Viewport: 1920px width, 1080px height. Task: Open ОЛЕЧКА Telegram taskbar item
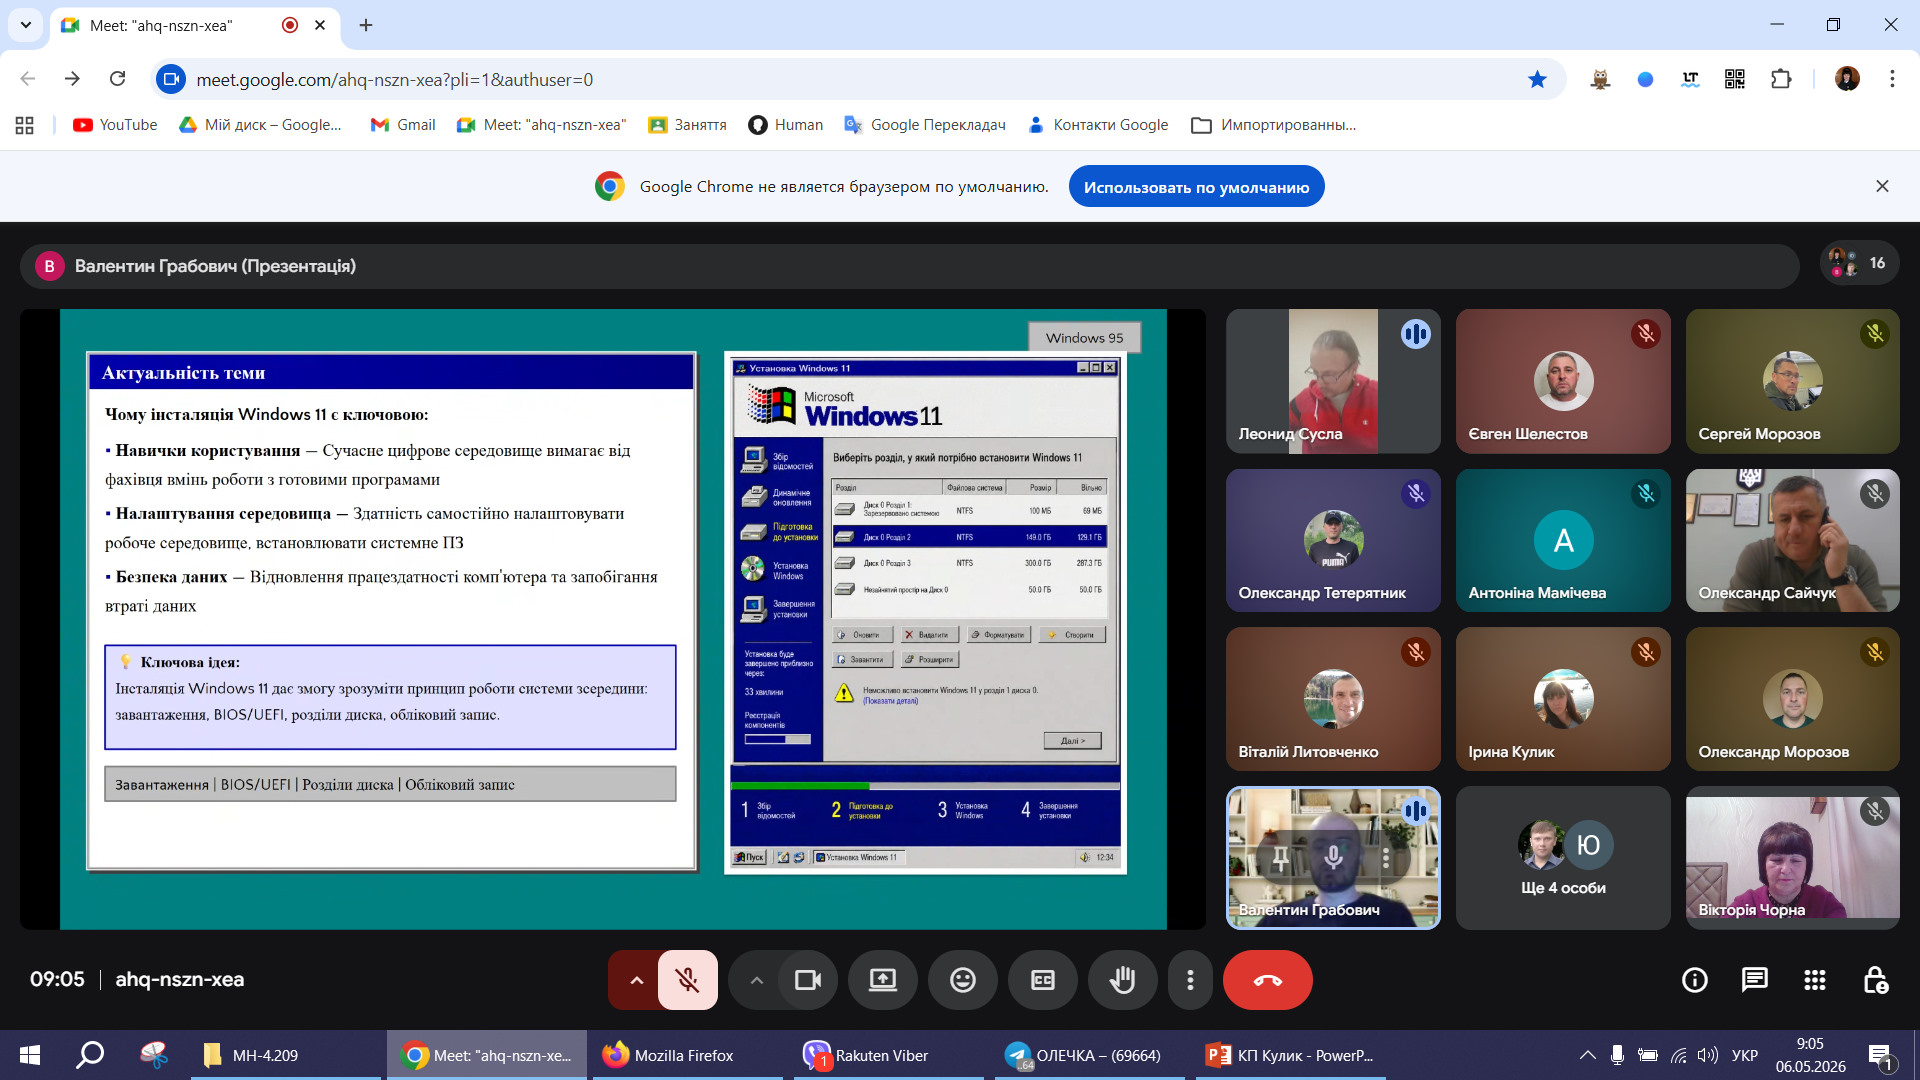(x=1090, y=1055)
